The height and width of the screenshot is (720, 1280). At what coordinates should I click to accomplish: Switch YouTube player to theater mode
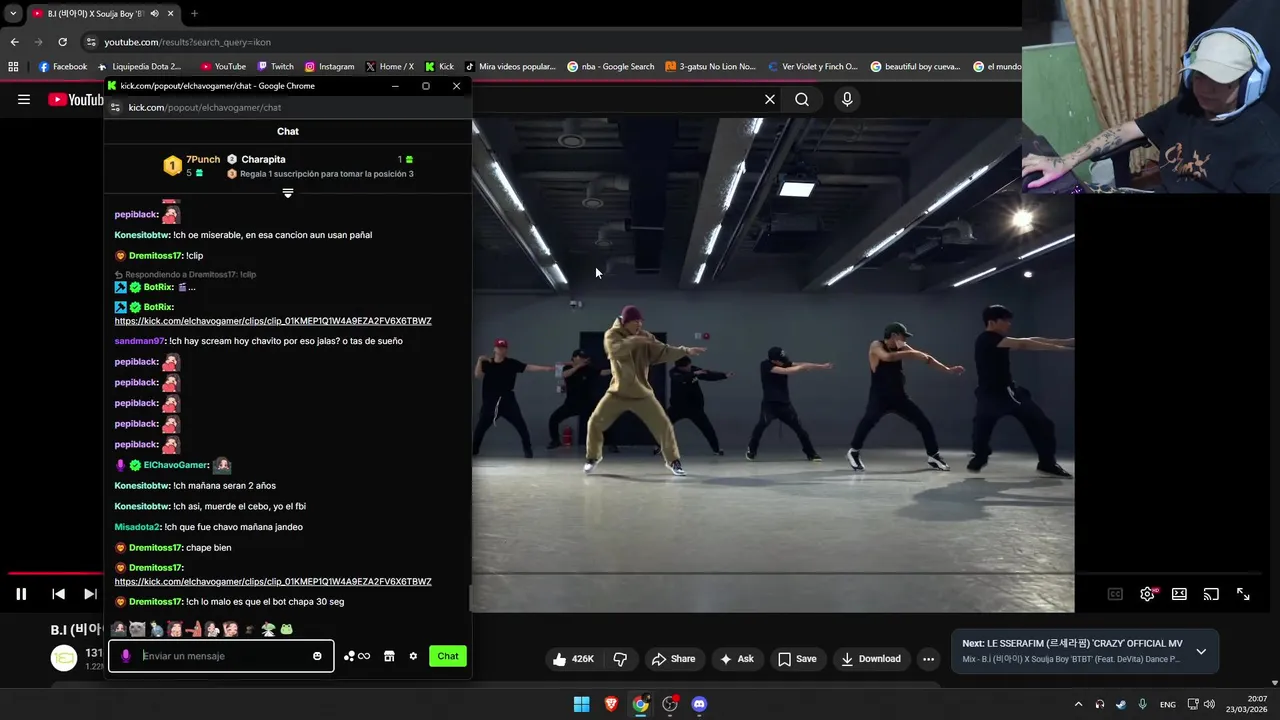point(1179,594)
